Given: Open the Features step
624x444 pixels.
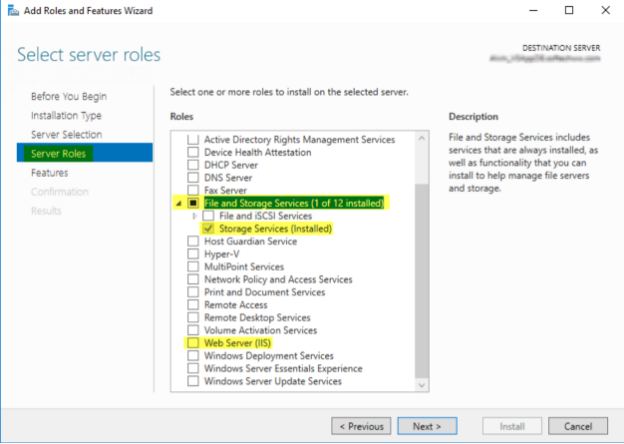Looking at the screenshot, I should coord(49,172).
